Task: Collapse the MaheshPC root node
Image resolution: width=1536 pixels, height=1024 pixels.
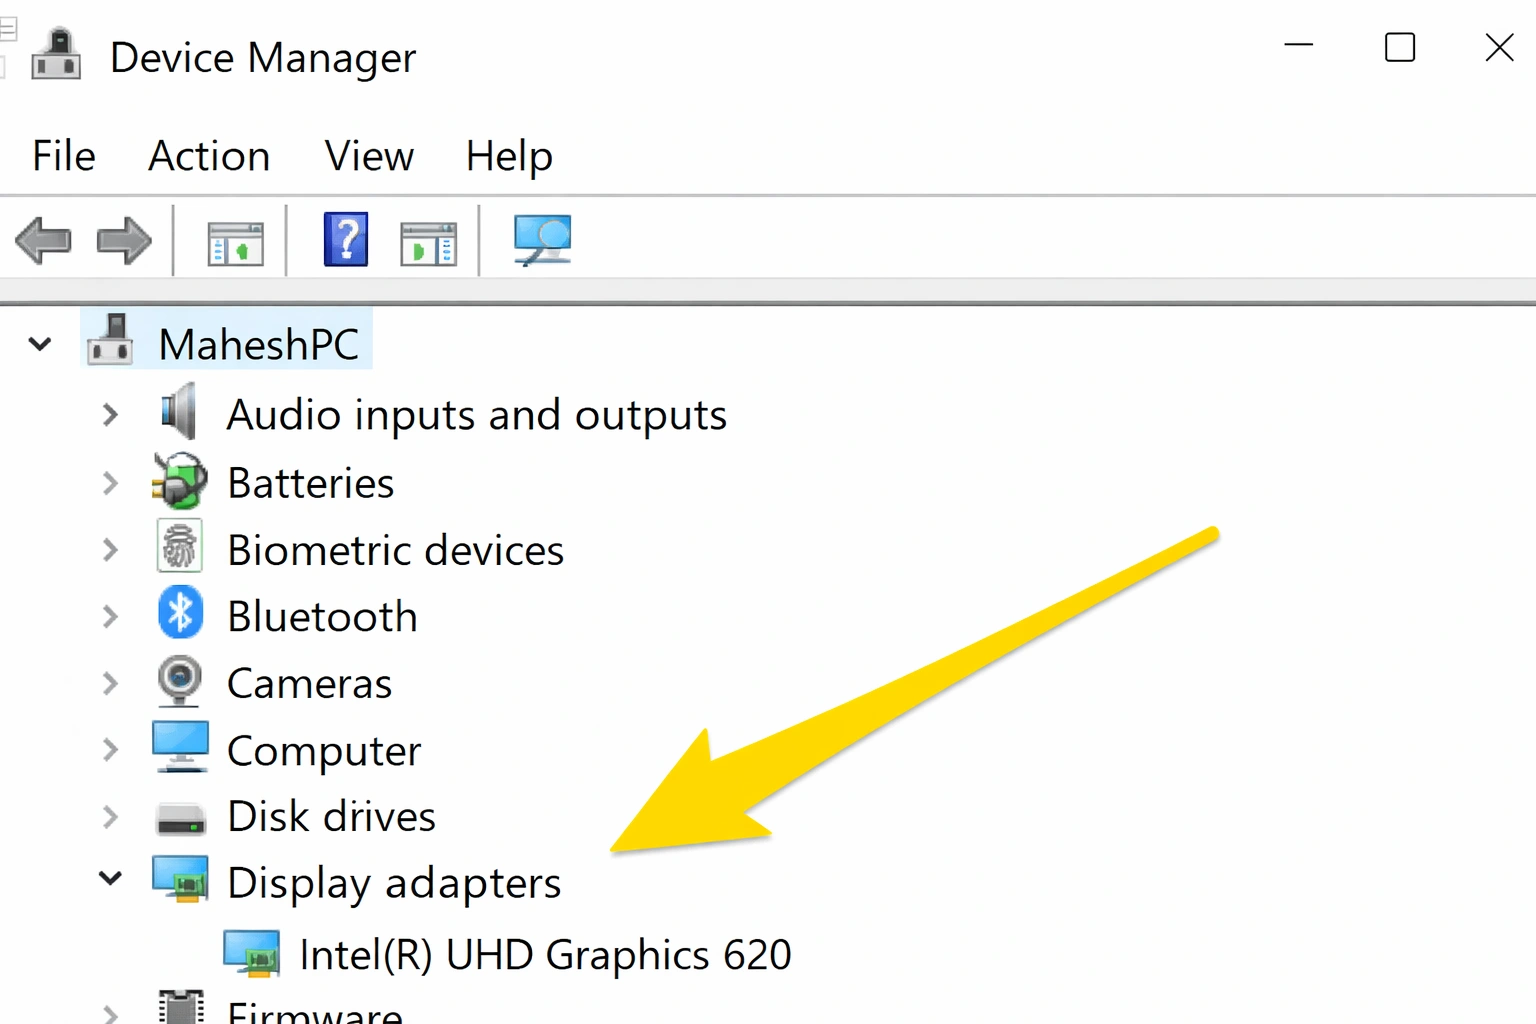Action: [x=40, y=344]
